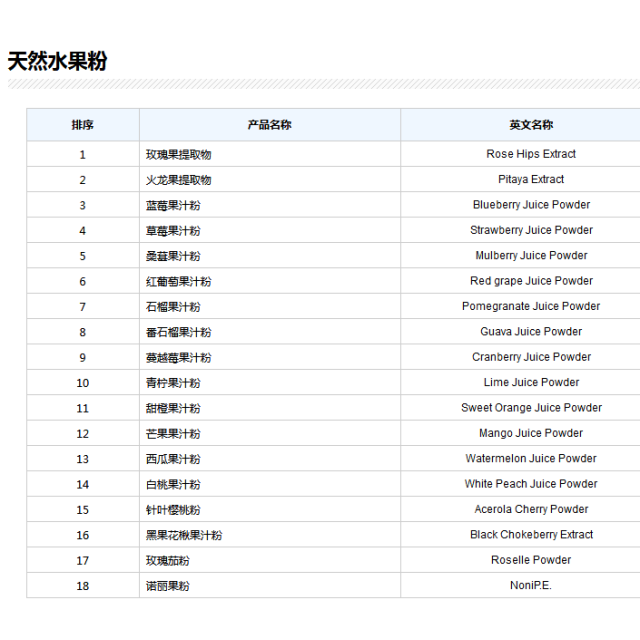Select the 英文名称 column header
Image resolution: width=640 pixels, height=640 pixels.
(531, 125)
